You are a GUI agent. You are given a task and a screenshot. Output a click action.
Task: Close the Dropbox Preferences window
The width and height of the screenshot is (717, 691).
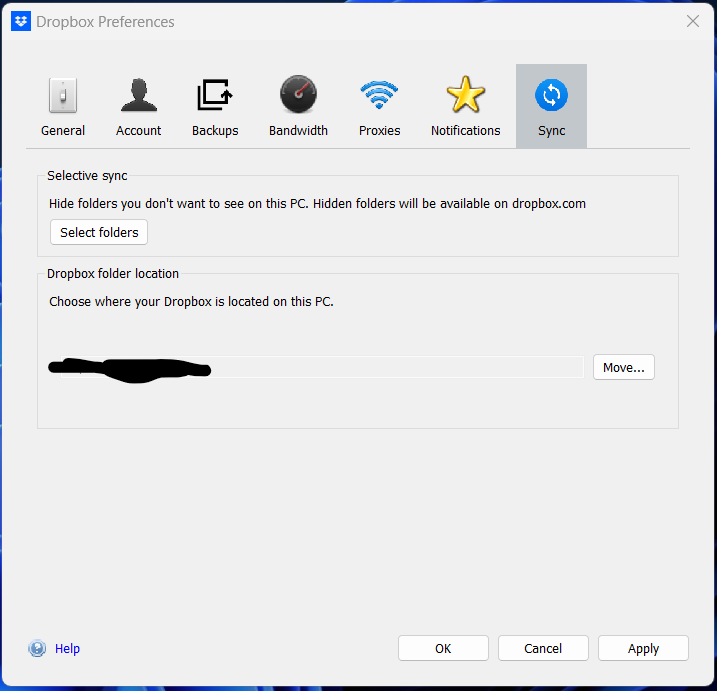(x=693, y=21)
